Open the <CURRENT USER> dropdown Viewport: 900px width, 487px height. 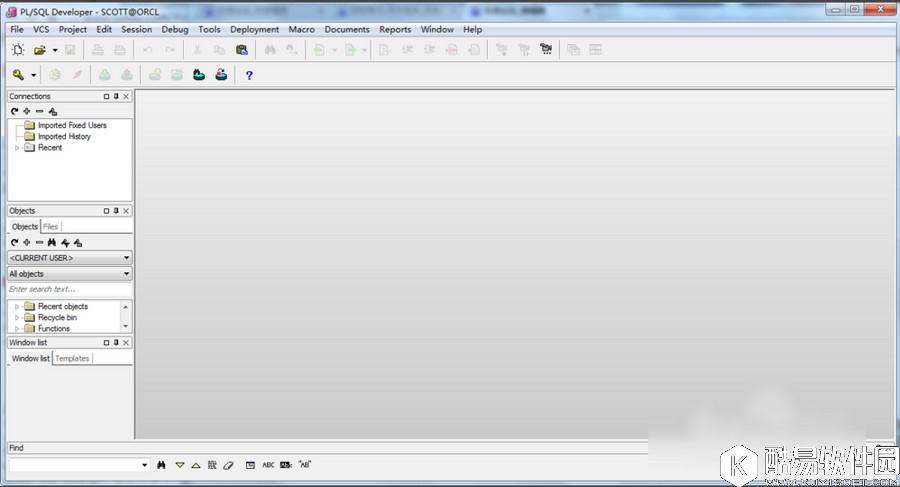click(x=126, y=258)
